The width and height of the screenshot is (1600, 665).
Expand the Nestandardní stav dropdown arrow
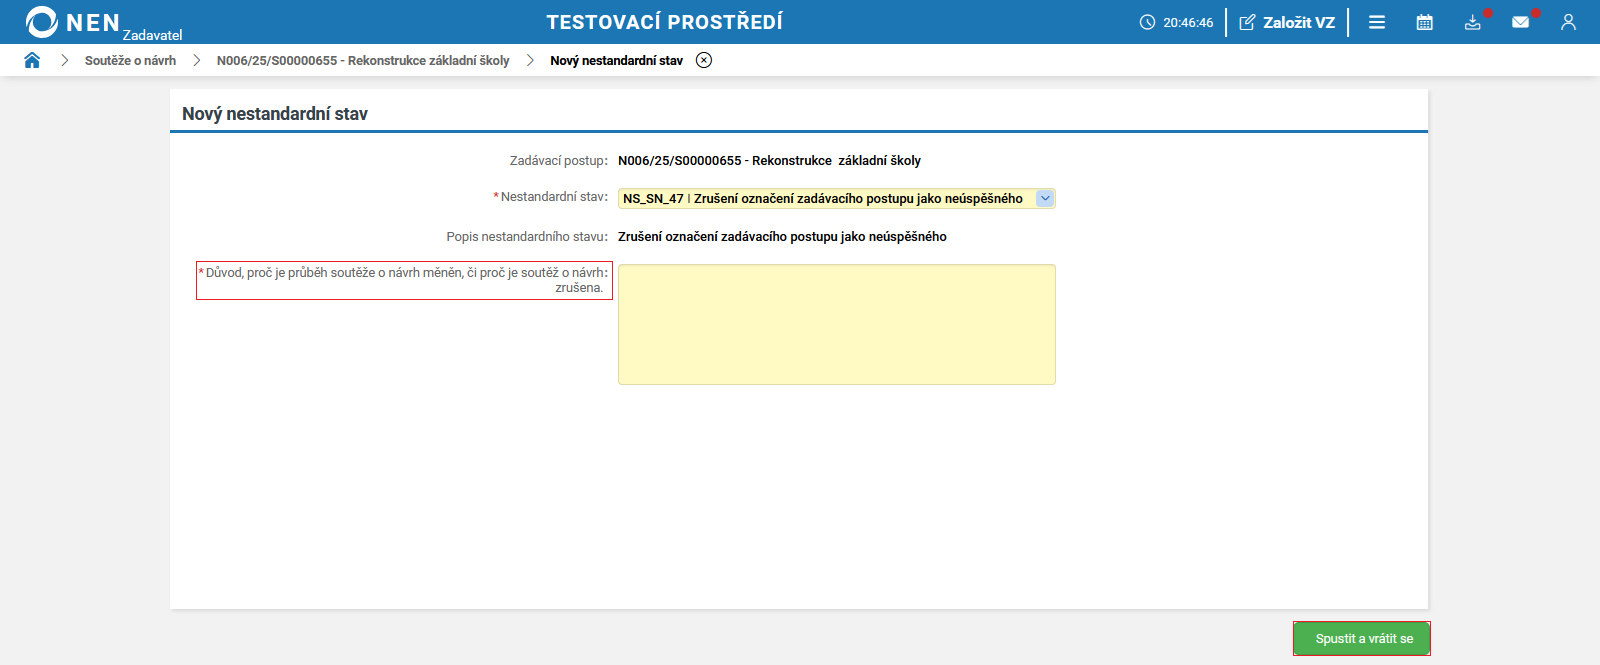[1045, 198]
